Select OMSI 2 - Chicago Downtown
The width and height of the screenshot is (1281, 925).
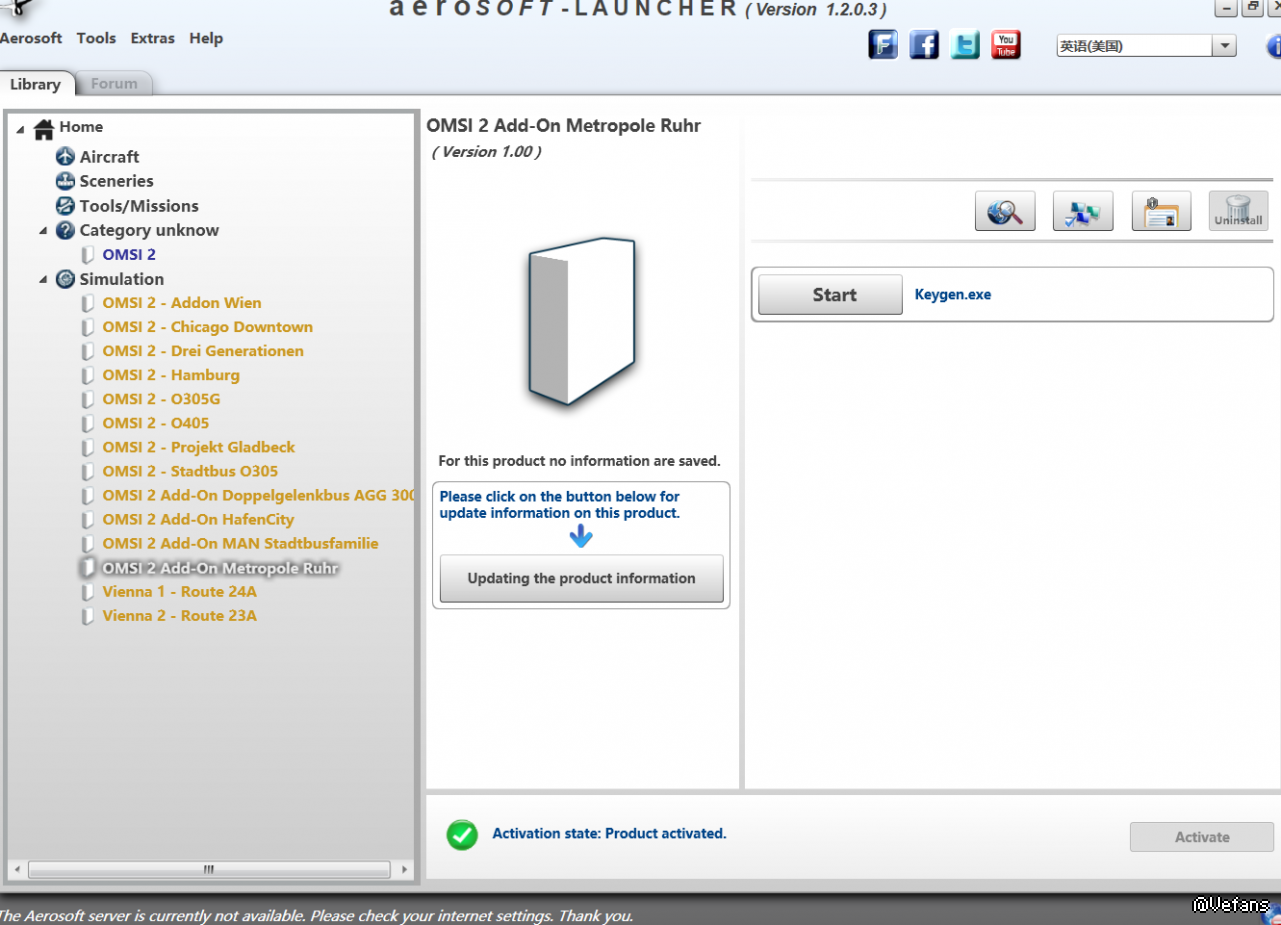point(207,327)
